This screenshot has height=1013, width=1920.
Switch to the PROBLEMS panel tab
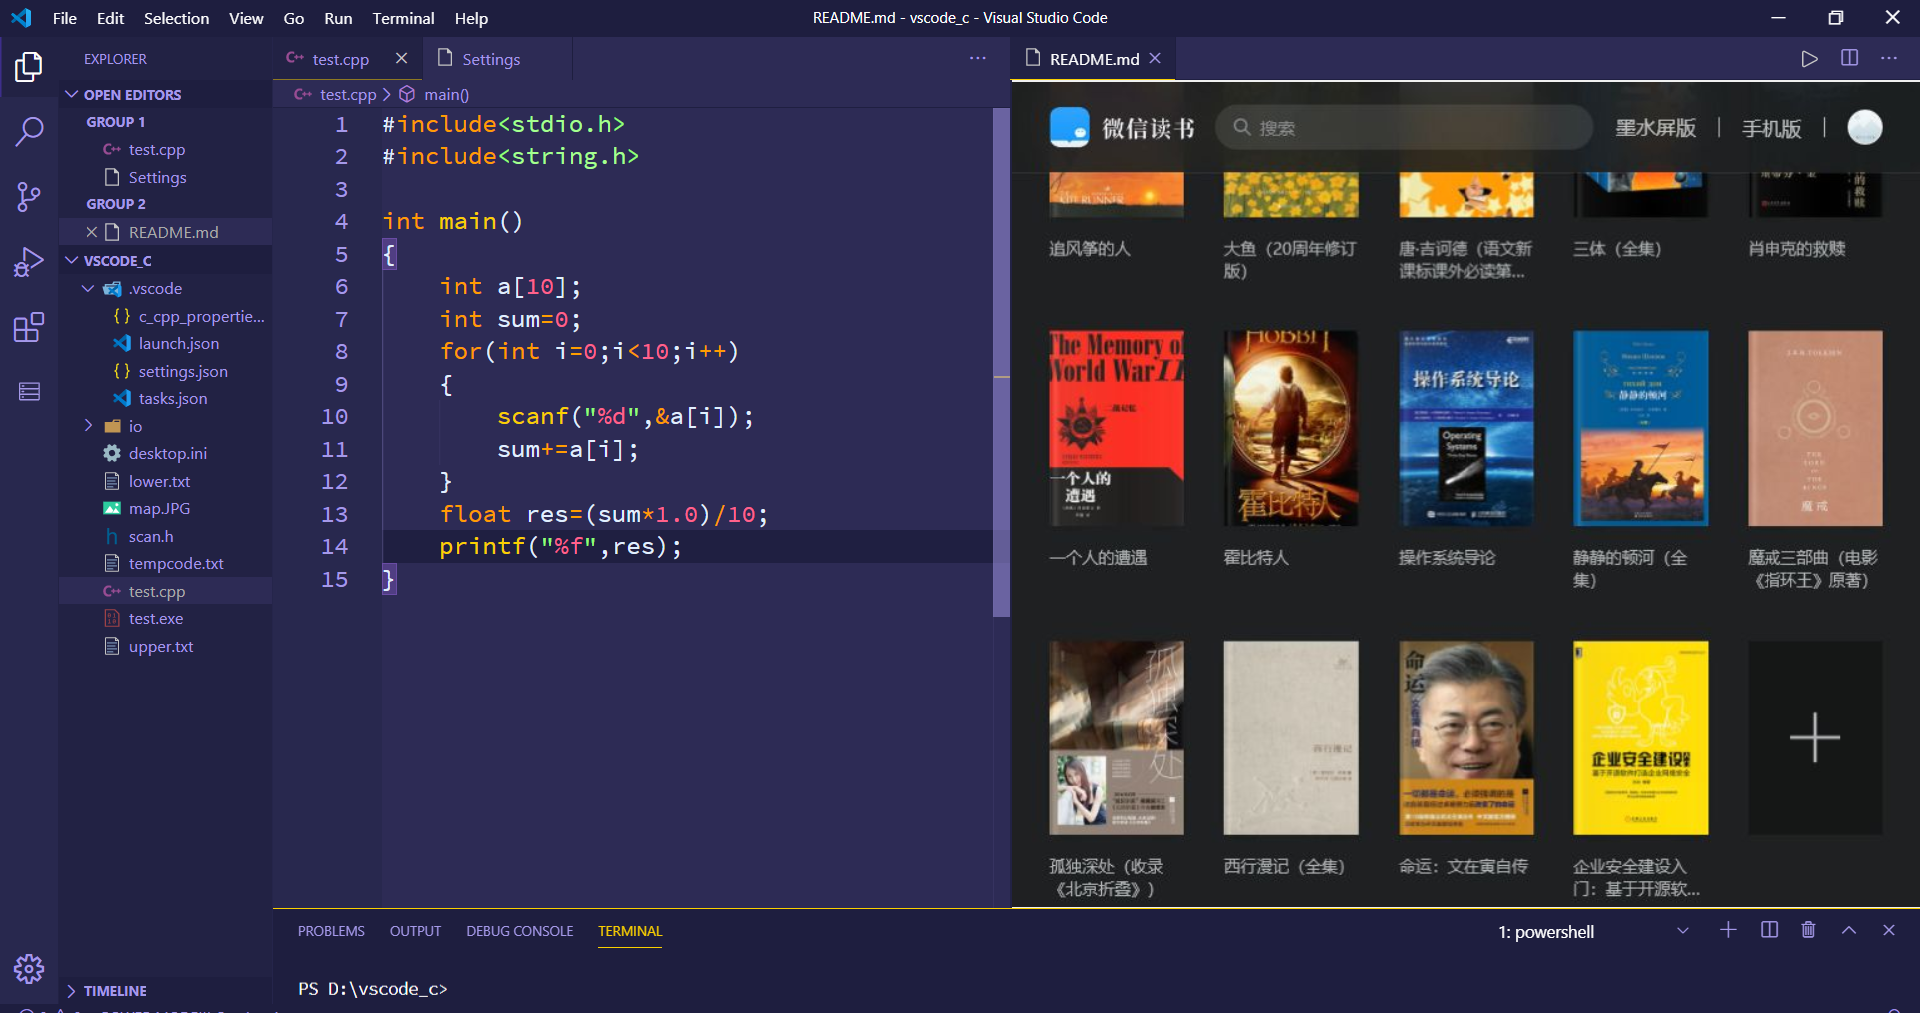click(x=331, y=931)
